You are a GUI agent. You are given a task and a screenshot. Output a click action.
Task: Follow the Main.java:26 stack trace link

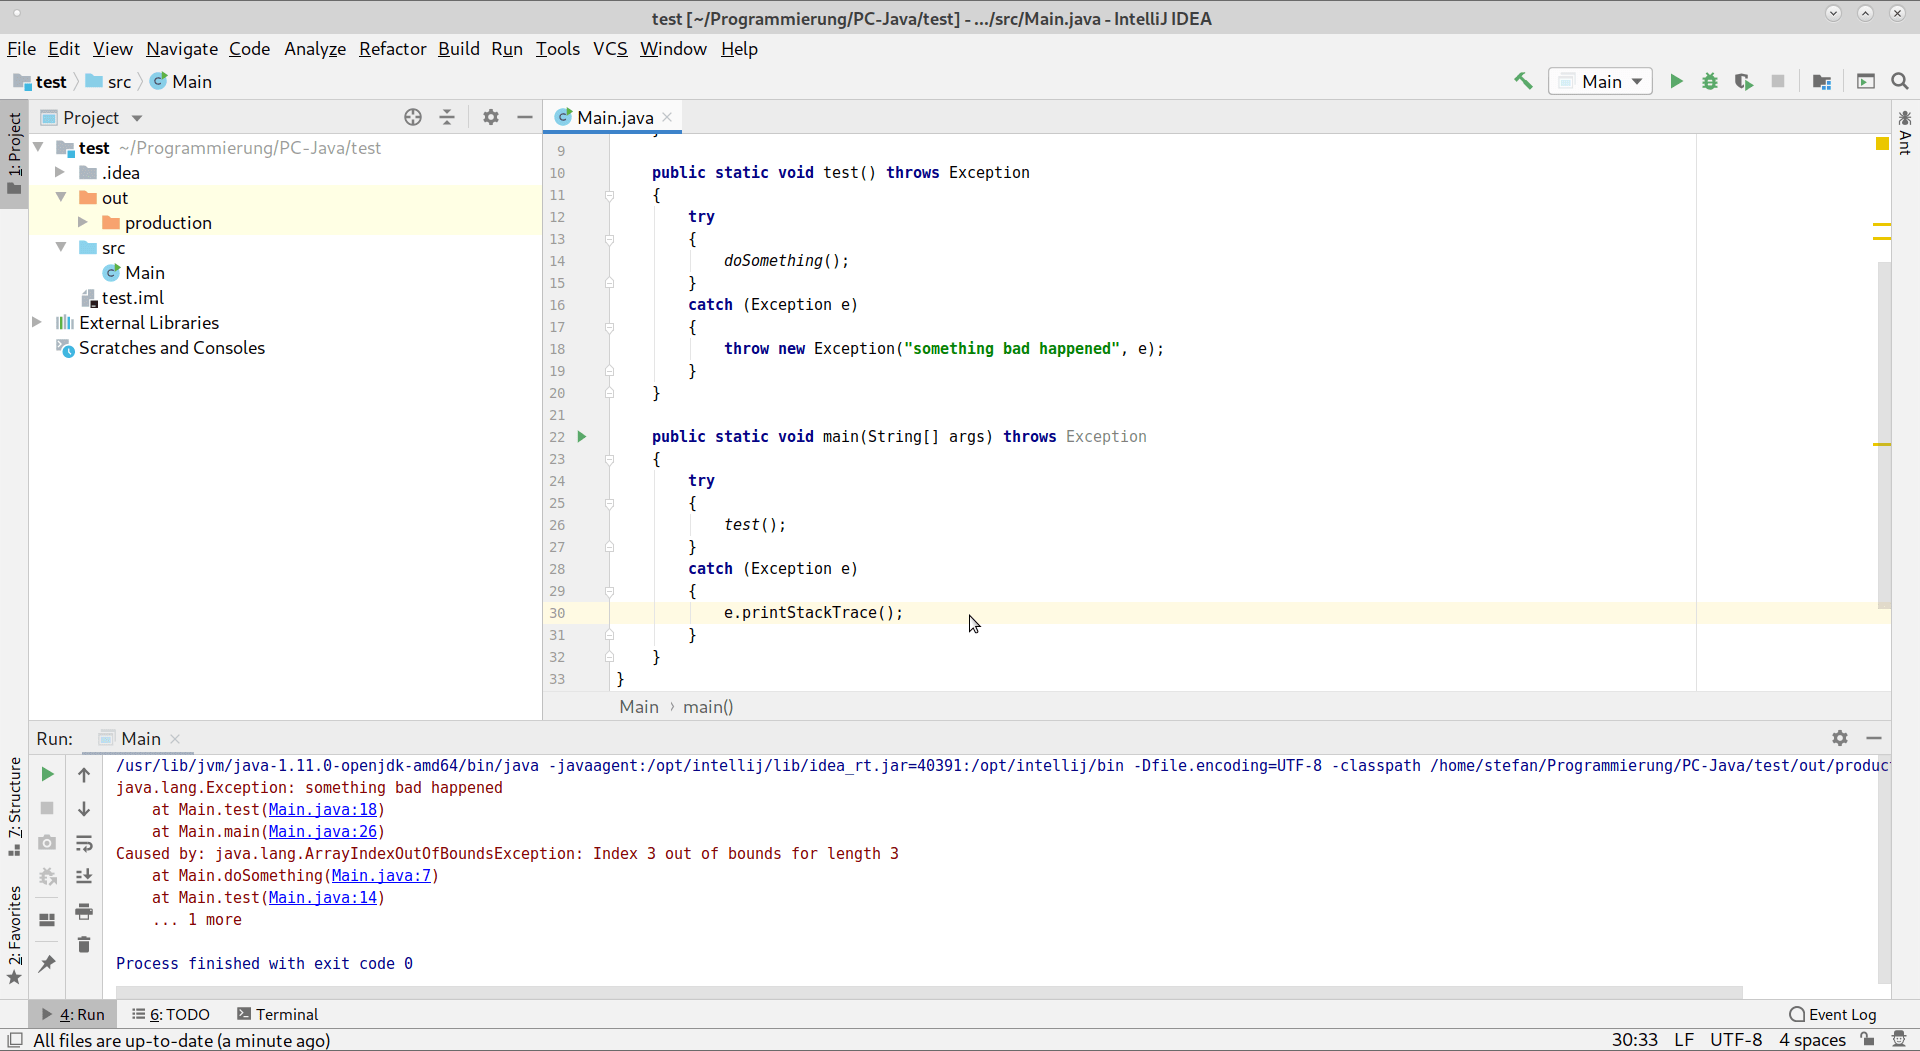[x=323, y=831]
